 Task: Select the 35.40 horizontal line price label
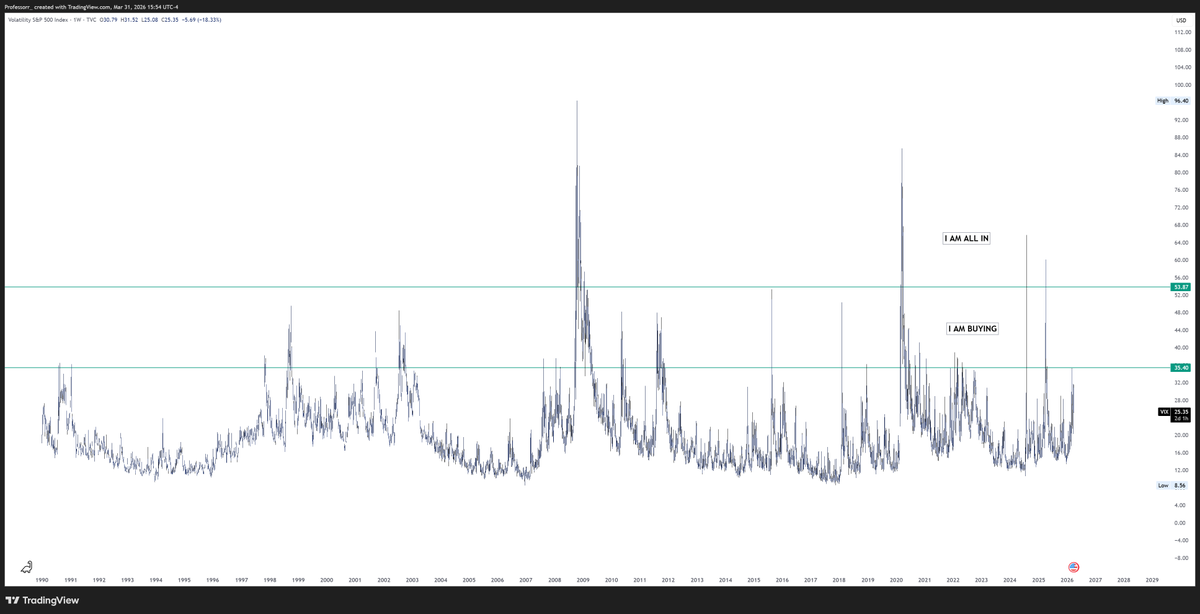1181,367
